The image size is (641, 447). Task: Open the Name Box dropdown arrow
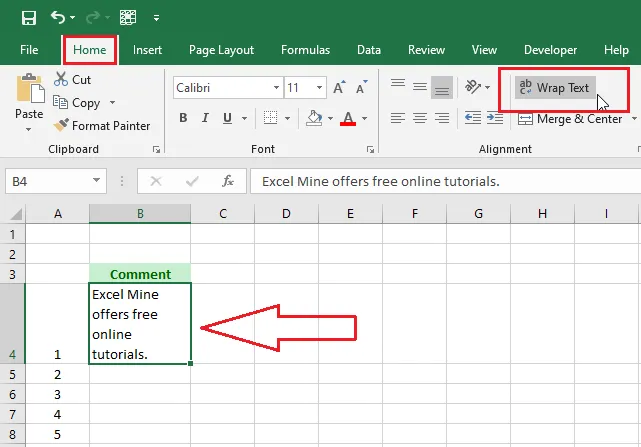(96, 181)
